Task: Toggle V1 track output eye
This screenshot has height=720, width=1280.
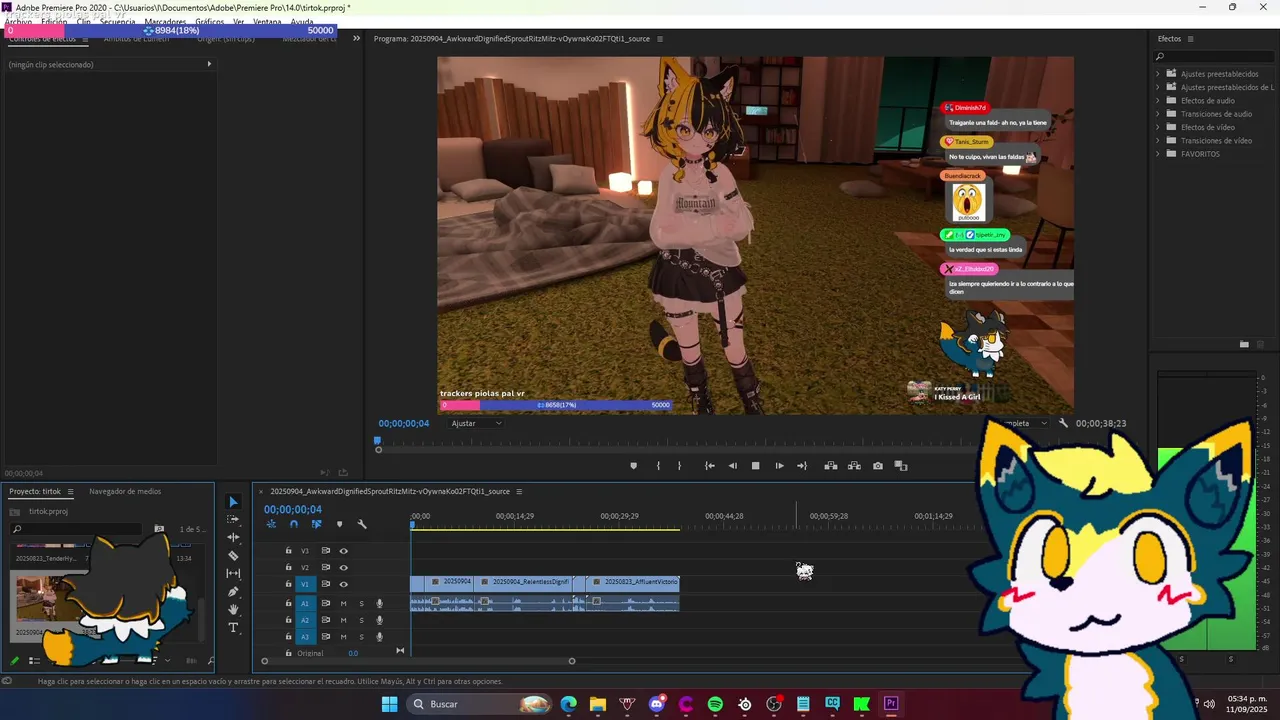Action: tap(343, 584)
